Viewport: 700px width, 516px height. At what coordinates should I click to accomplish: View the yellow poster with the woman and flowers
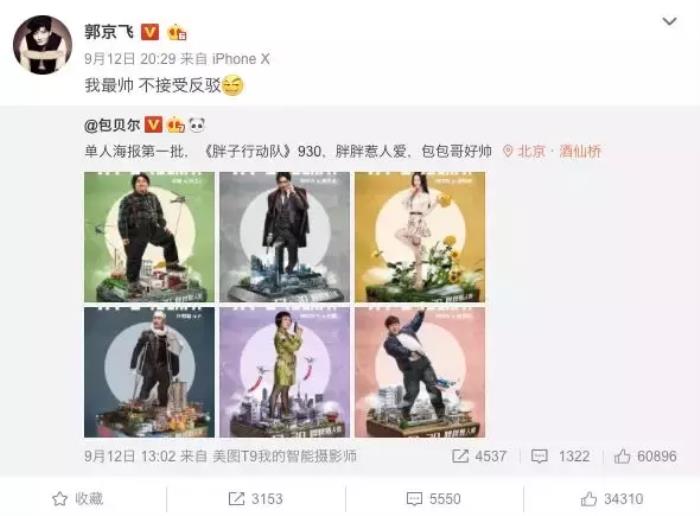[x=420, y=237]
